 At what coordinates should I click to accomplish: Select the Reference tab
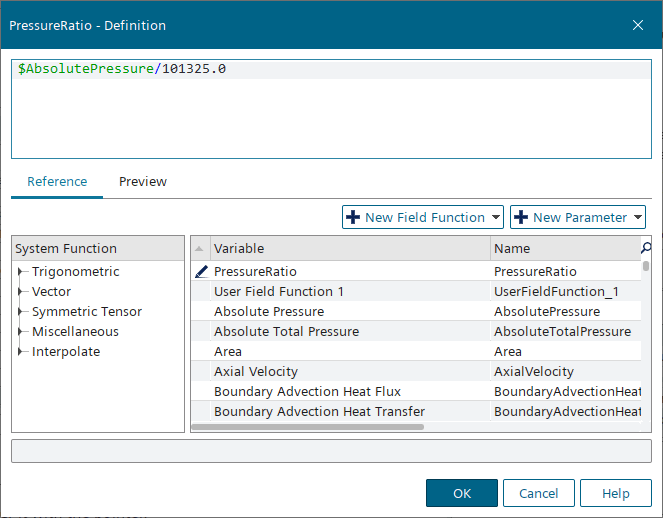tap(57, 182)
